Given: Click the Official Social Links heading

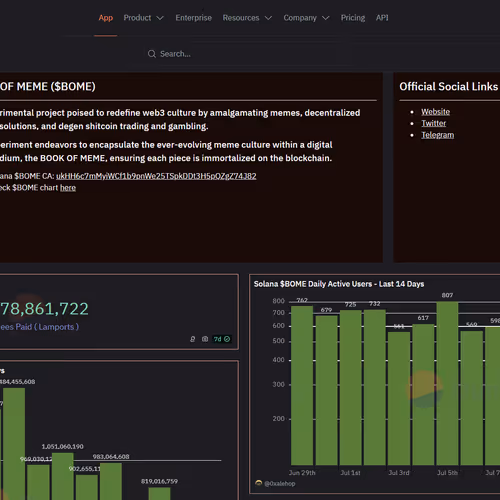Looking at the screenshot, I should click(x=449, y=87).
